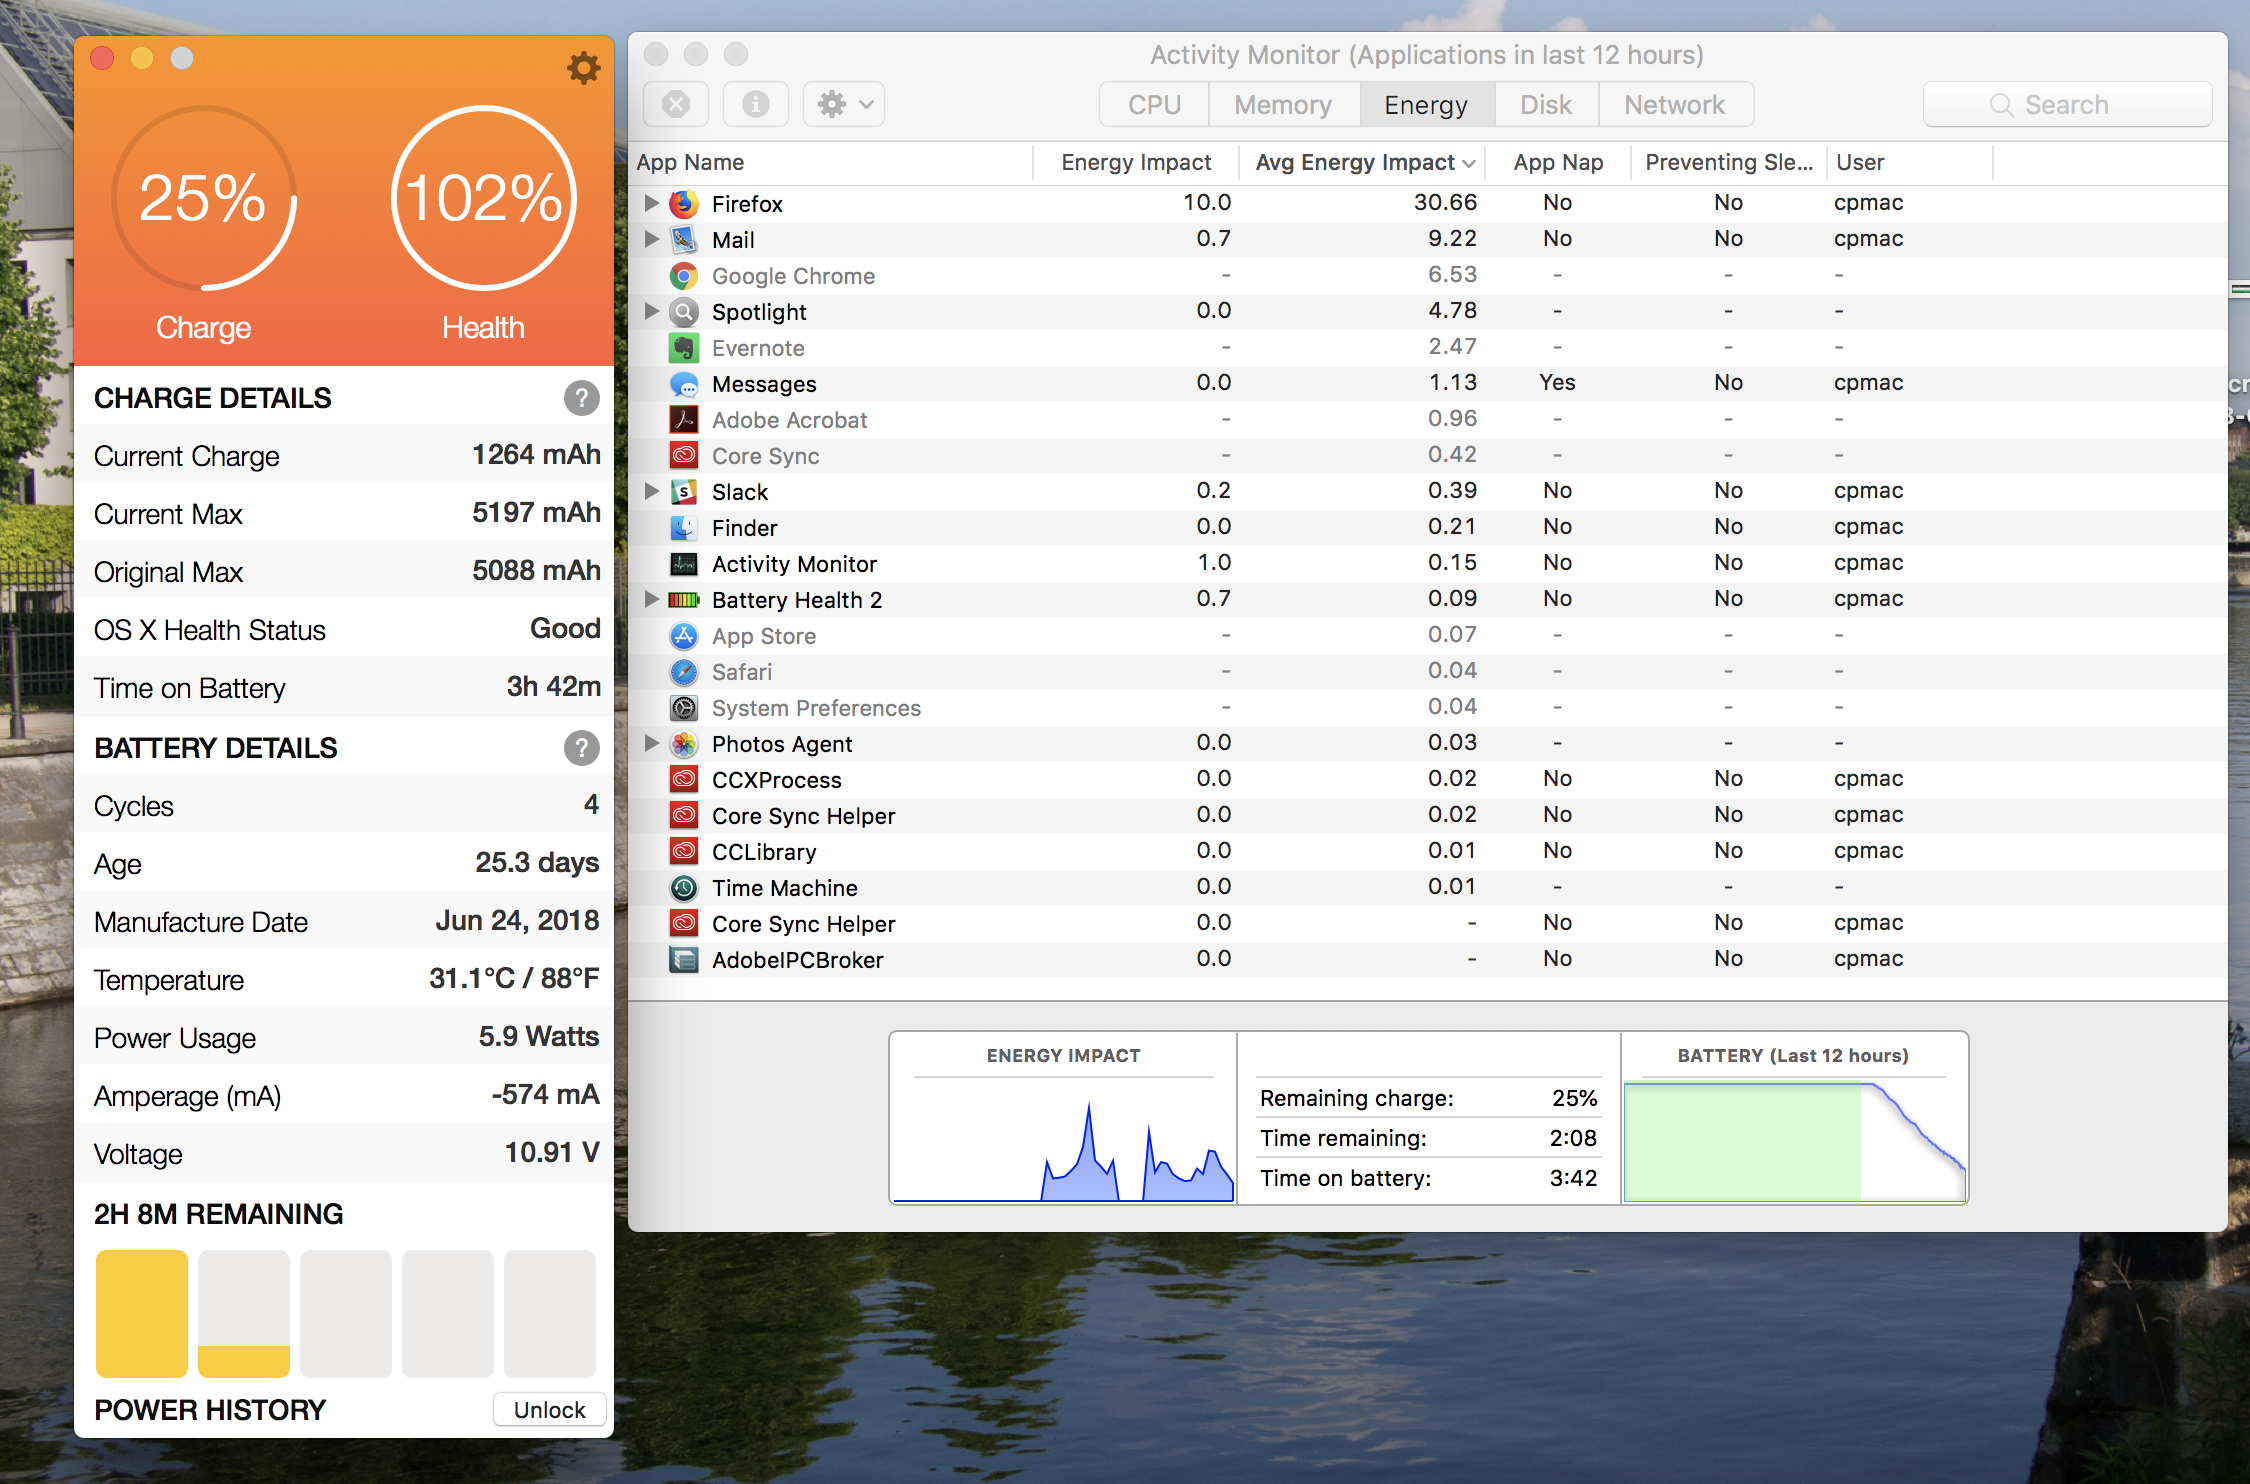Click the Finder face icon
The width and height of the screenshot is (2250, 1484).
point(684,528)
